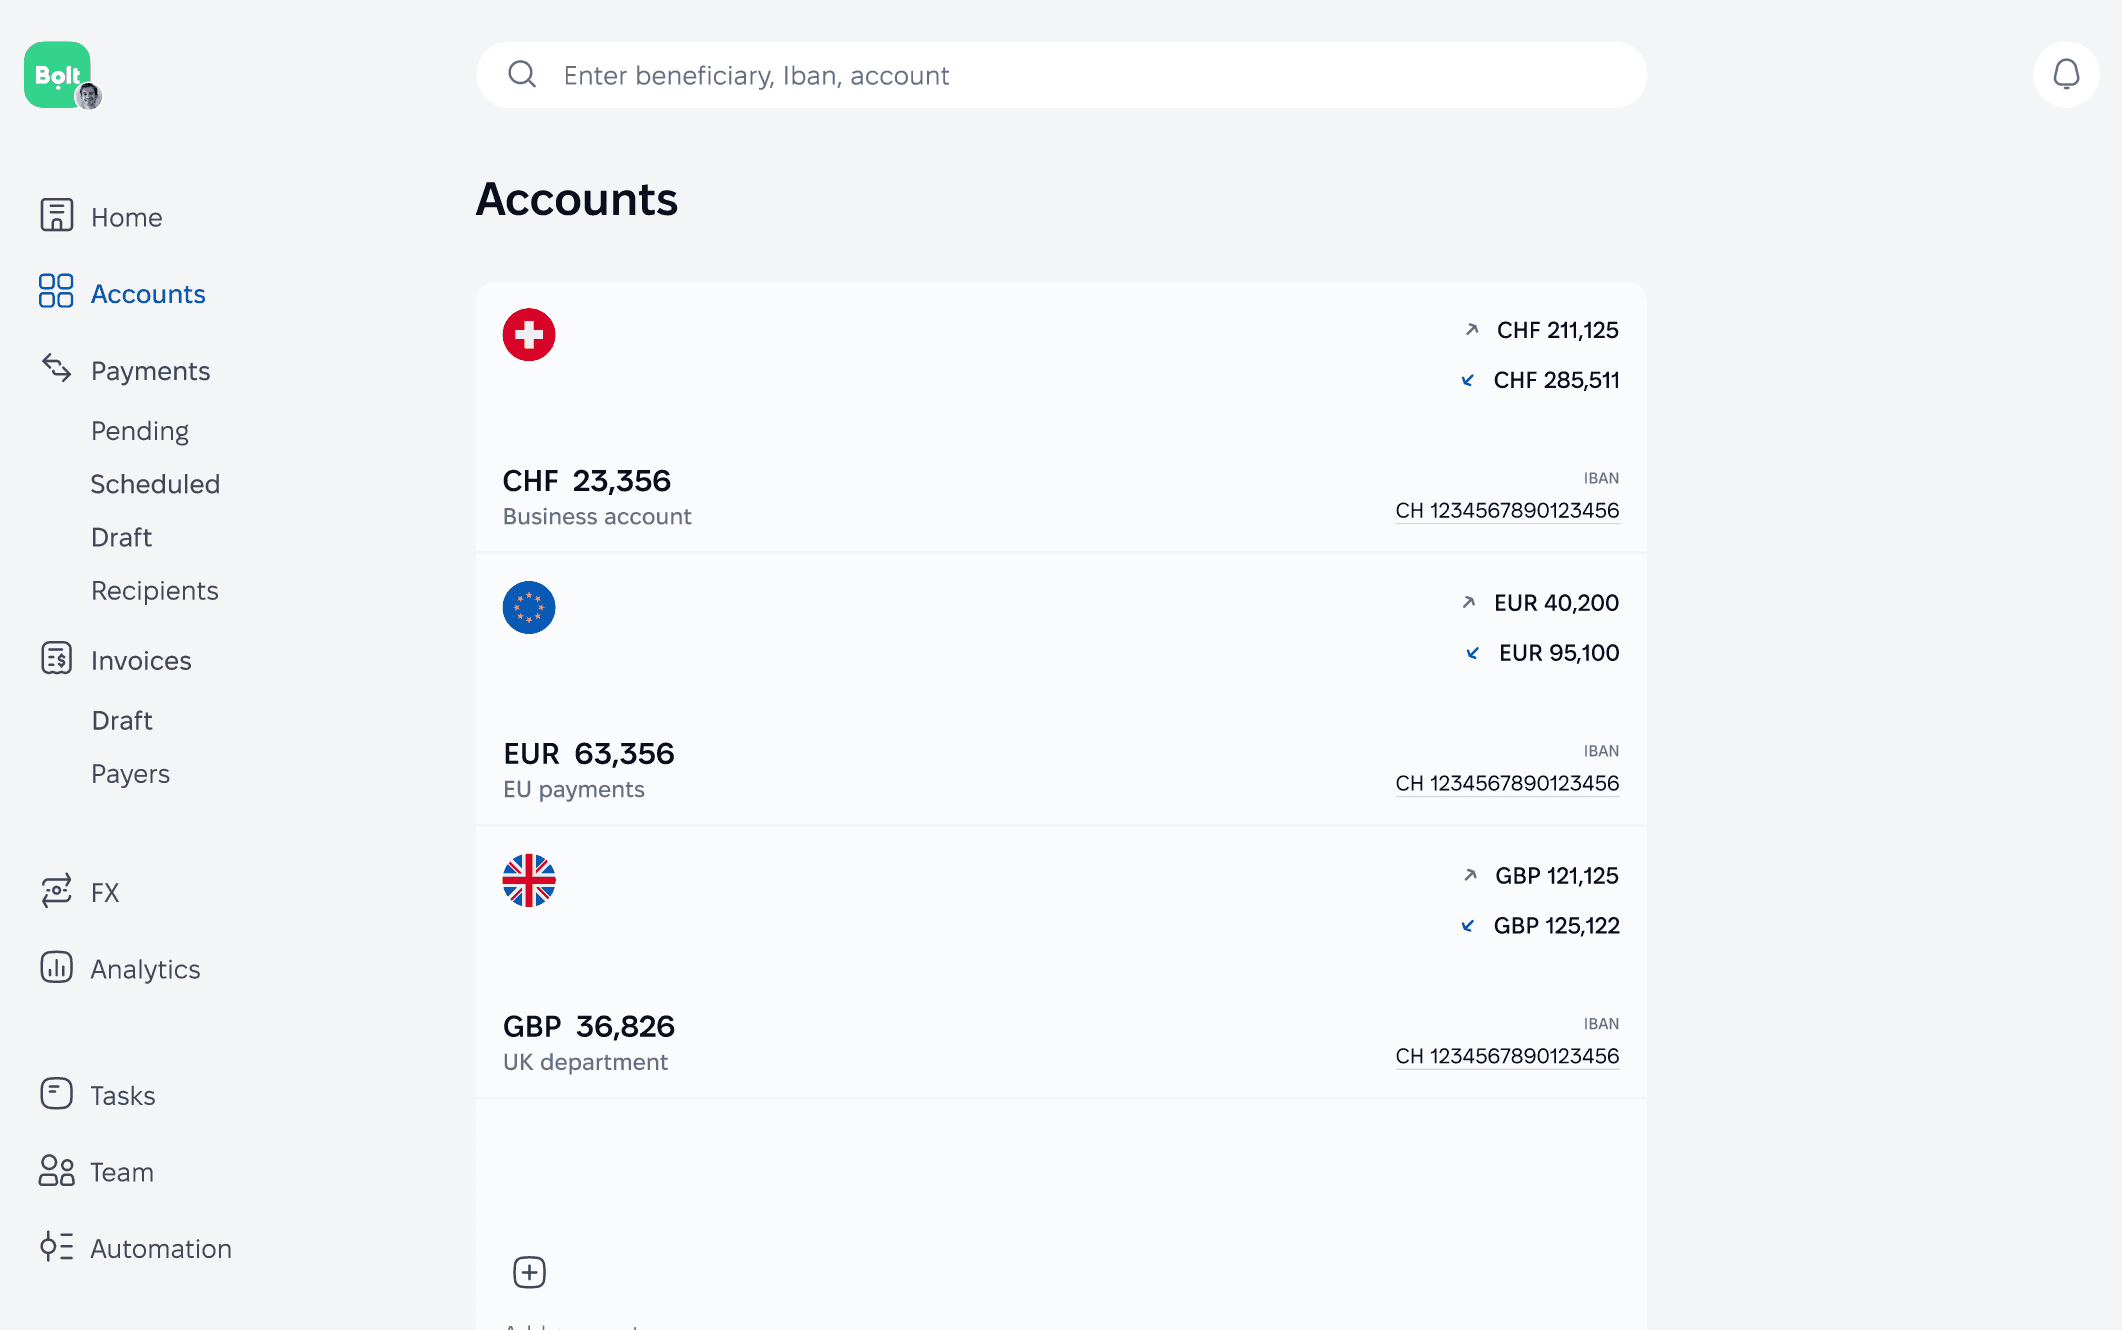Click the UK flag account icon
The height and width of the screenshot is (1330, 2122).
click(529, 881)
